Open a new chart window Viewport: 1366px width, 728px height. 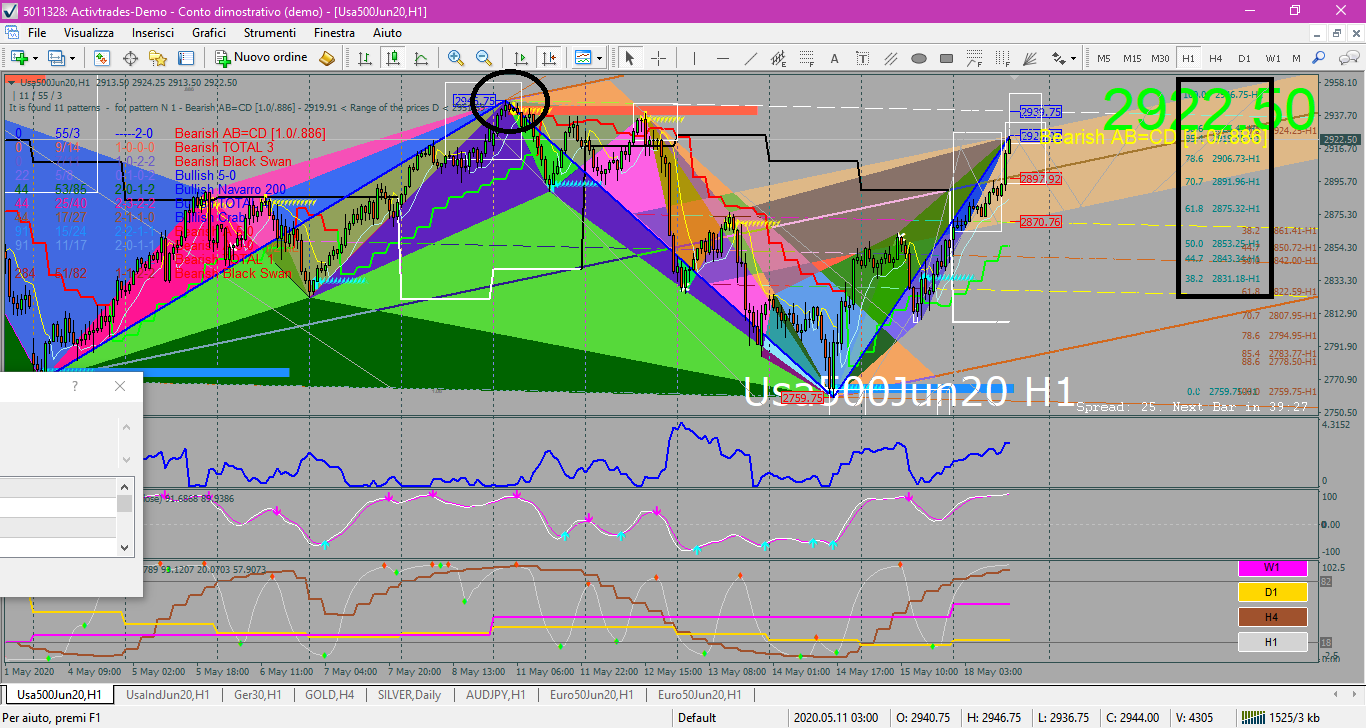click(x=19, y=58)
